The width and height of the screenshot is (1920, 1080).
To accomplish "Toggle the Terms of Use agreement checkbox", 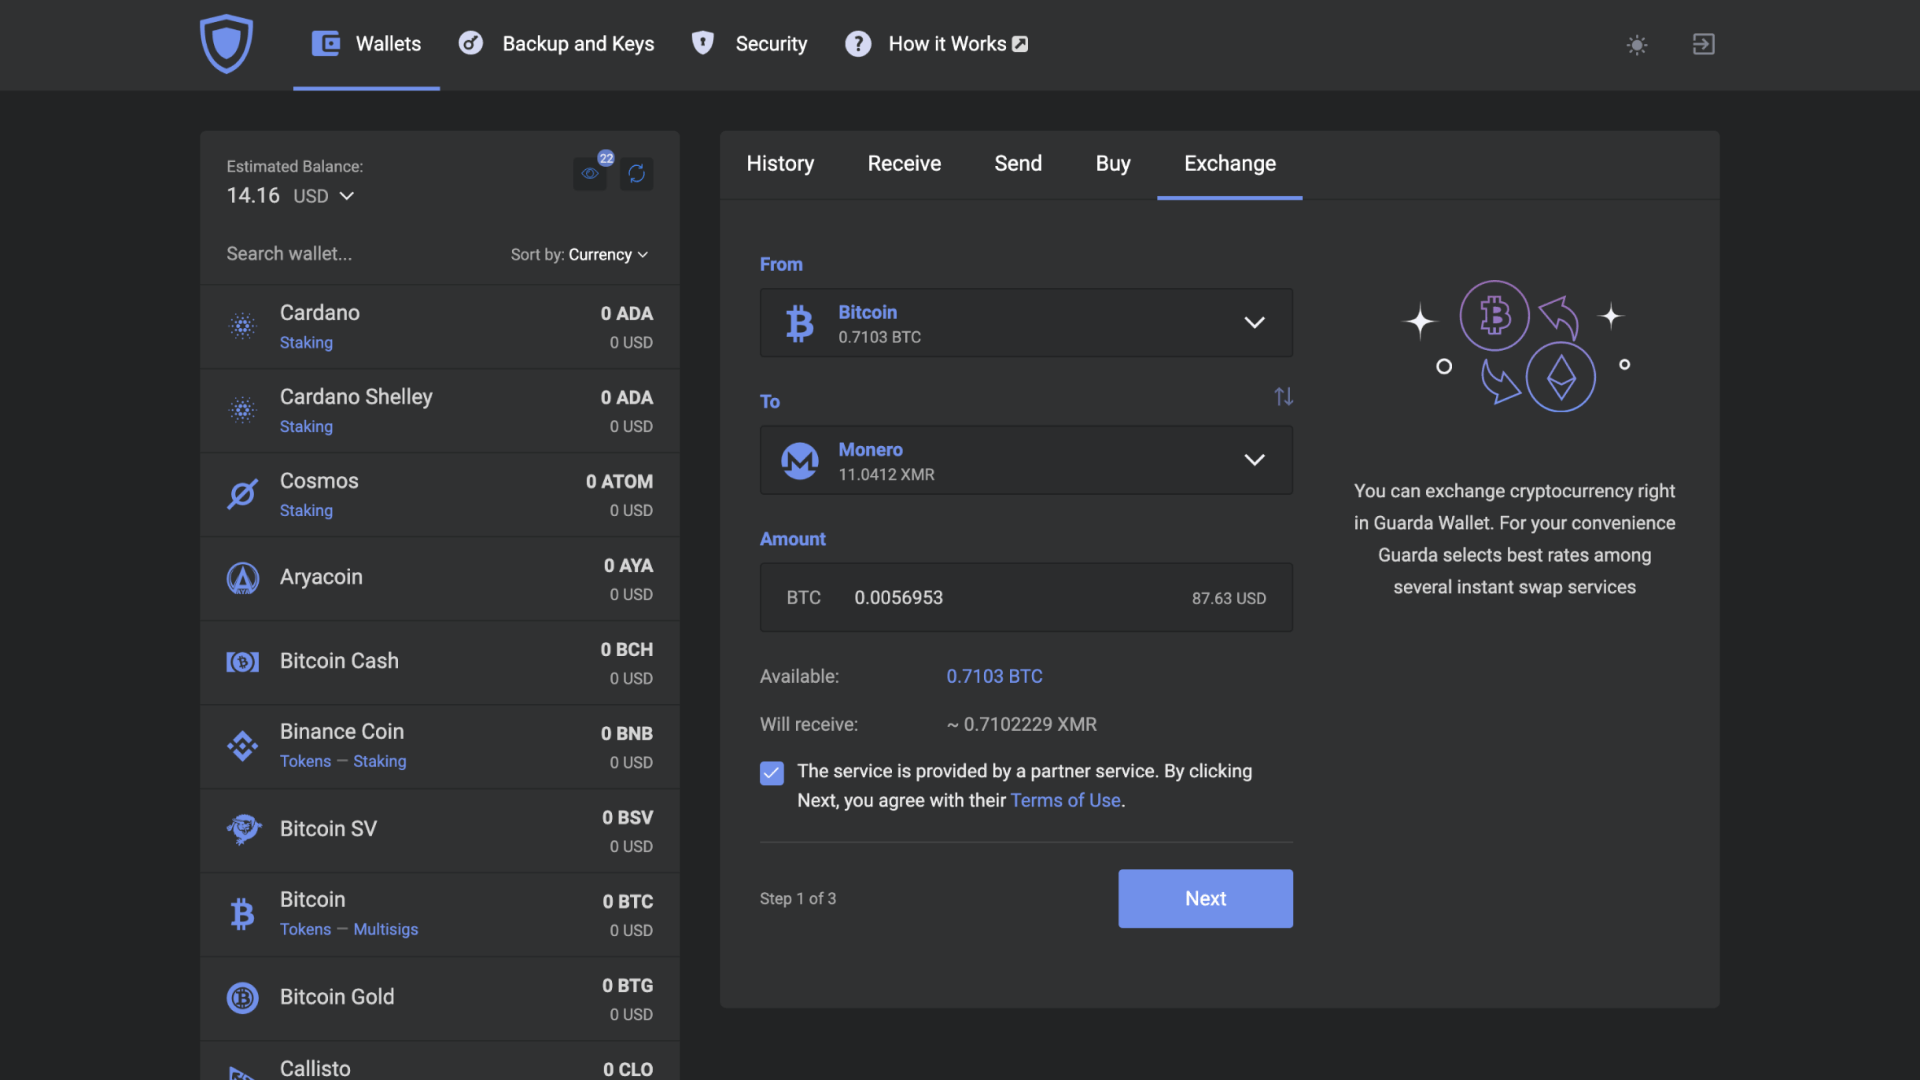I will (x=771, y=774).
